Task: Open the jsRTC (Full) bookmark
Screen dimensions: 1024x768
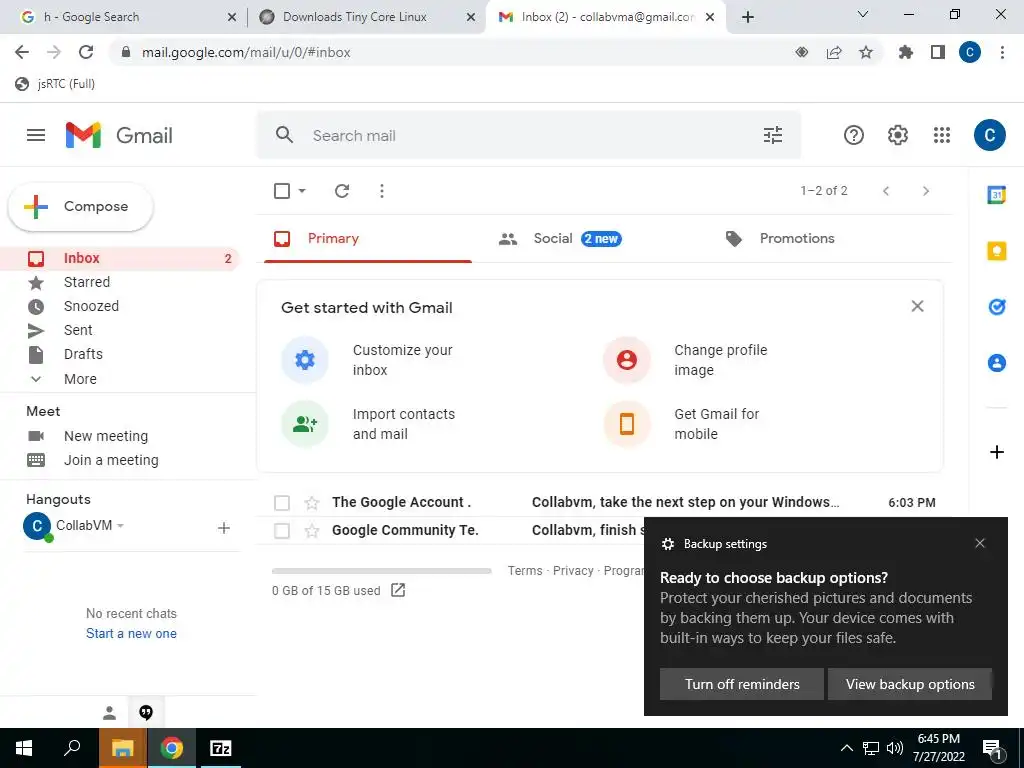Action: tap(56, 84)
